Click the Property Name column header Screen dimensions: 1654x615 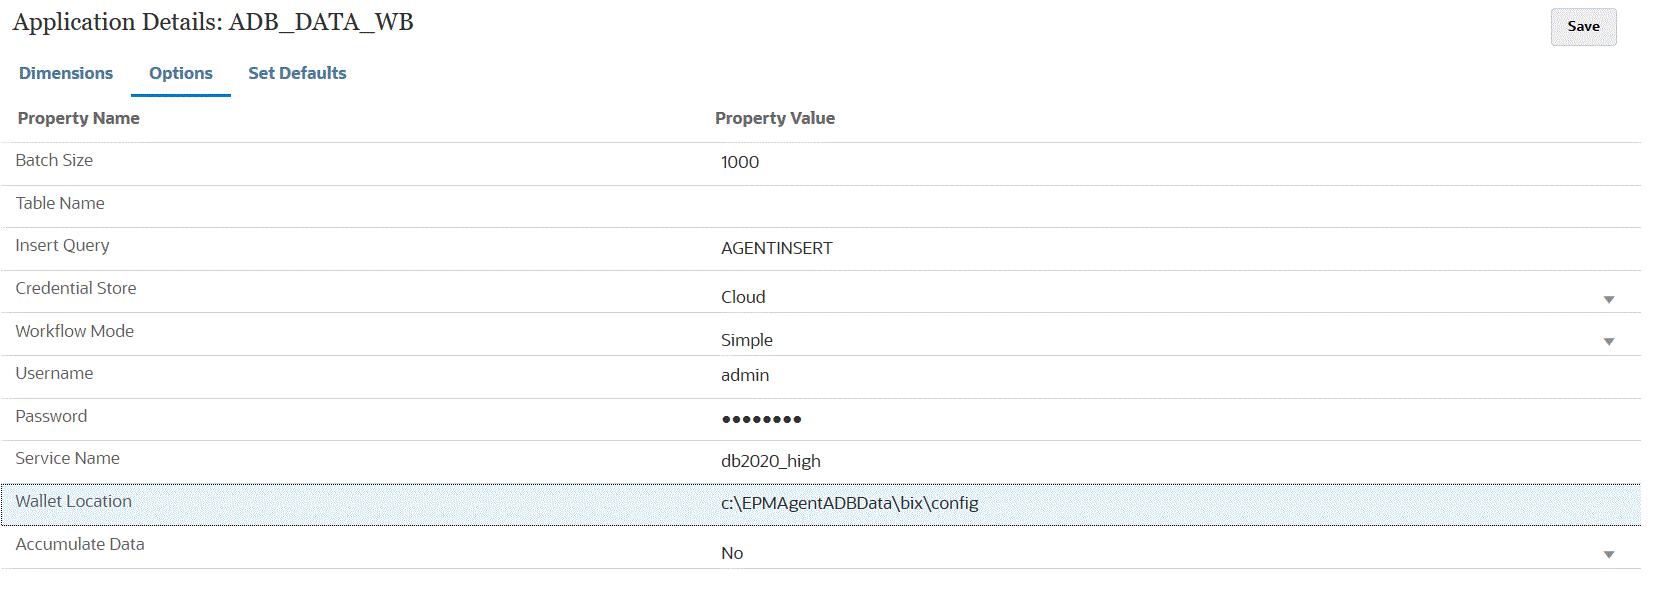78,118
